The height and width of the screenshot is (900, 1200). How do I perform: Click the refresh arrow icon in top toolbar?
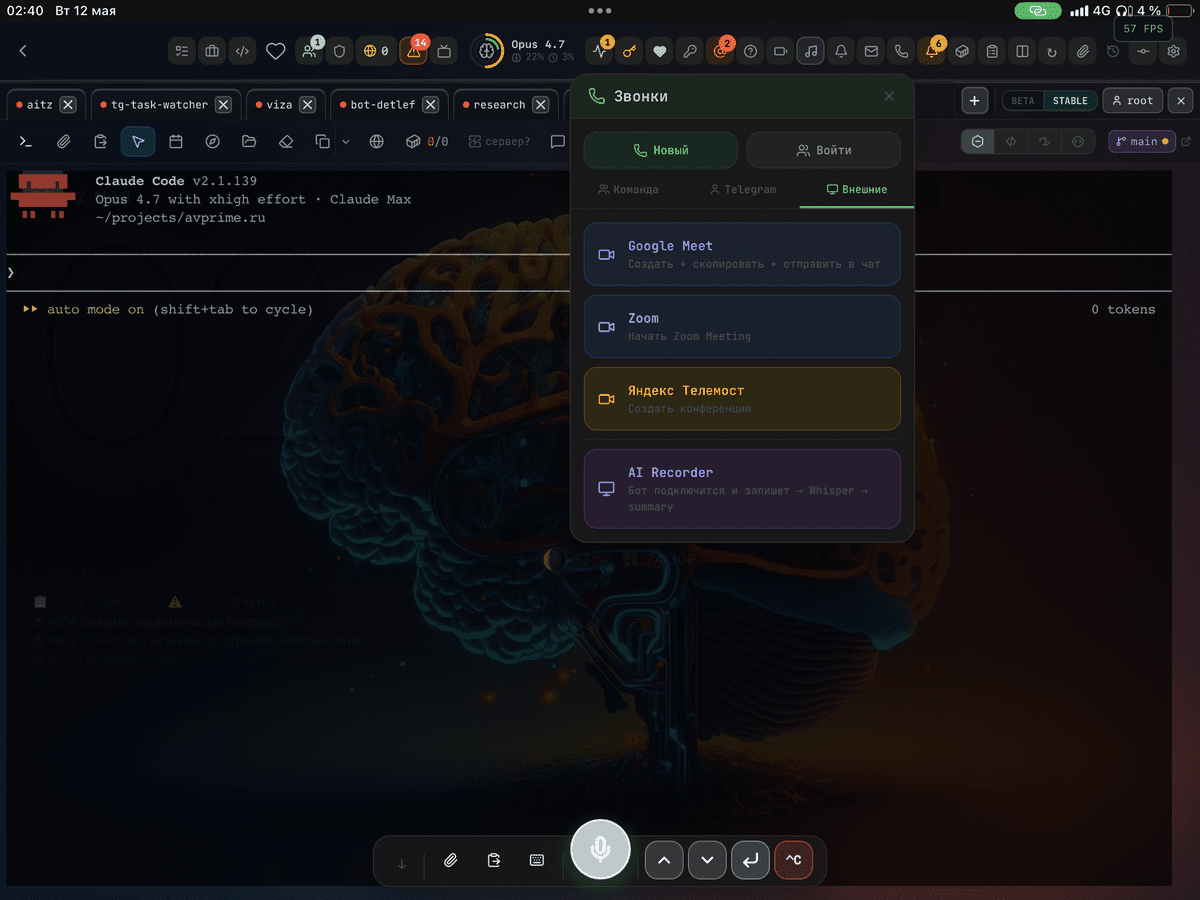pos(1052,51)
